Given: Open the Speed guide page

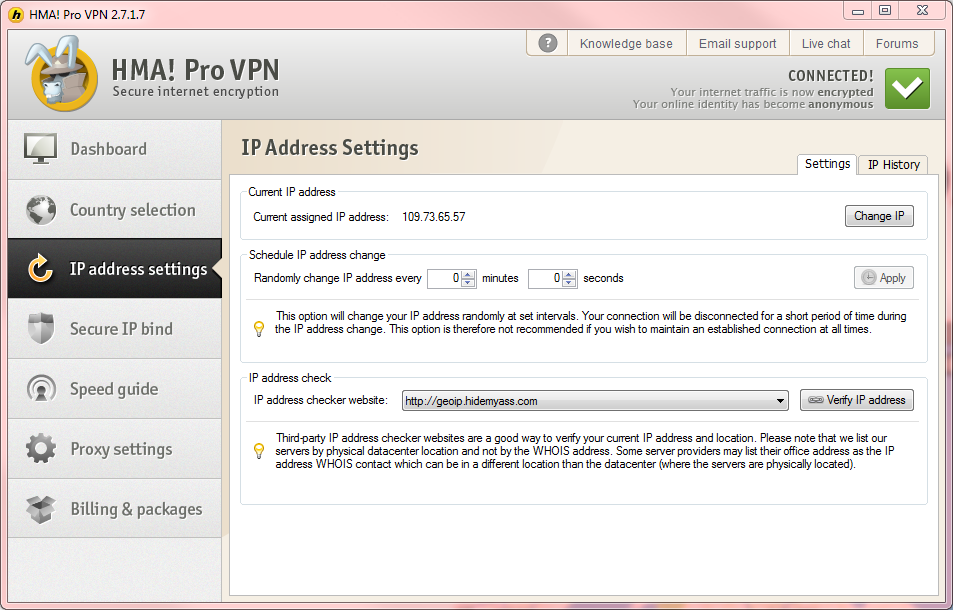Looking at the screenshot, I should 115,389.
